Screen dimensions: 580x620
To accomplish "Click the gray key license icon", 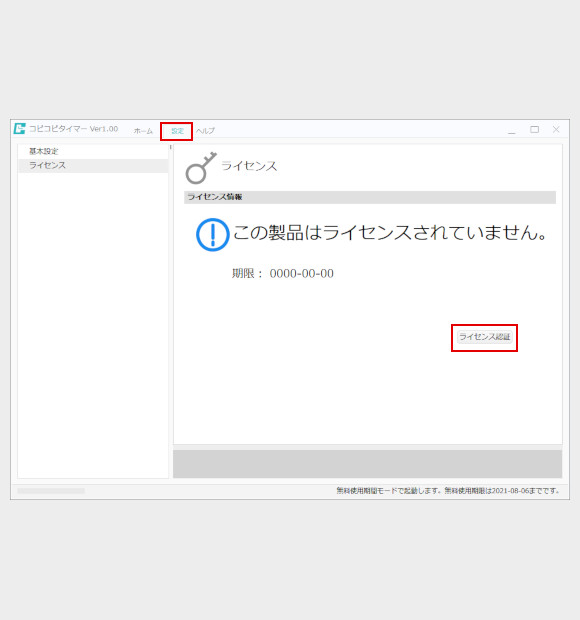I will [201, 168].
